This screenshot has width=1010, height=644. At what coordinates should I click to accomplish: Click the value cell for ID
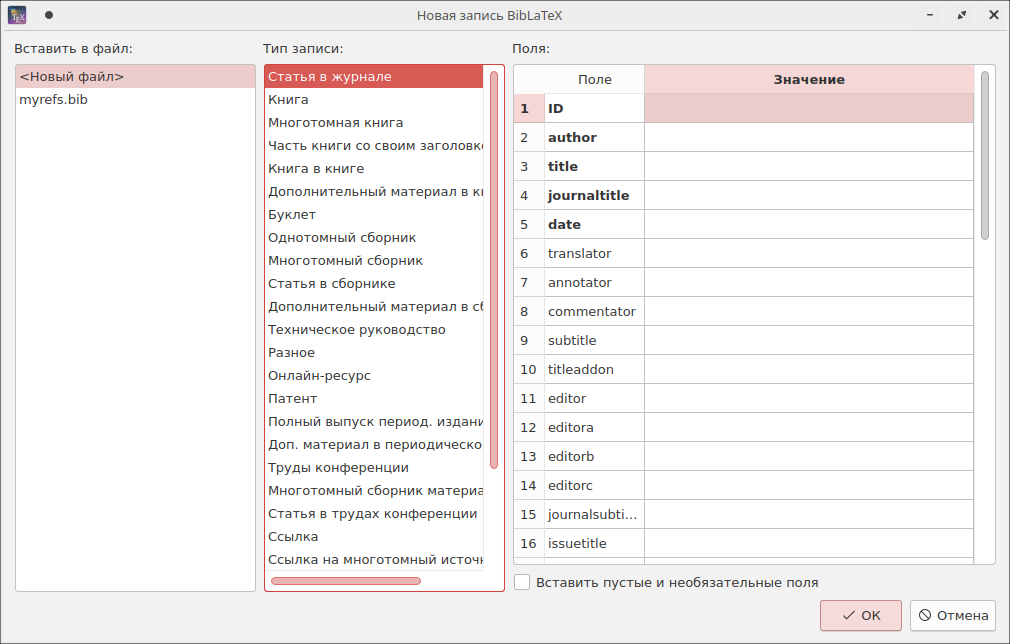click(809, 108)
